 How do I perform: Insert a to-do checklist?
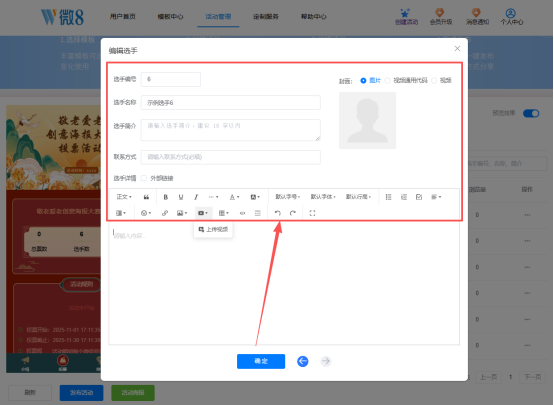coord(419,197)
